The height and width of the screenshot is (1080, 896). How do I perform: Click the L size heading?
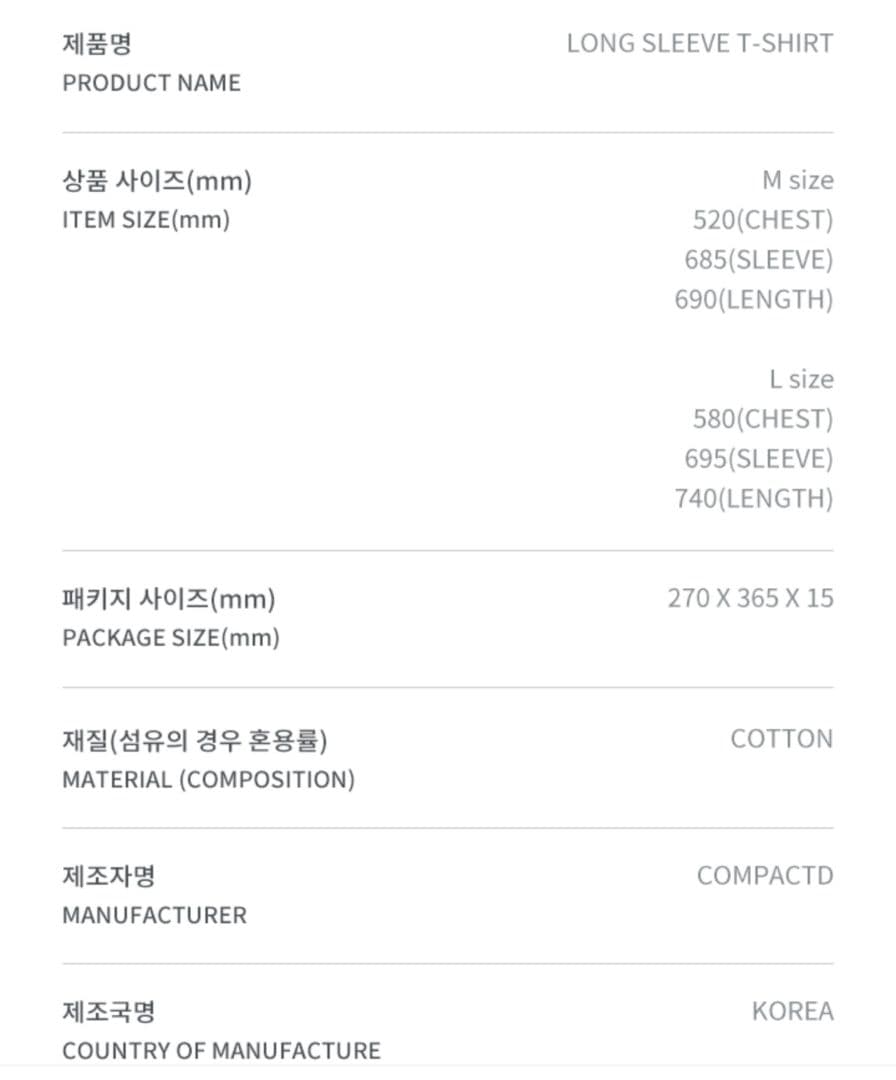(x=800, y=380)
